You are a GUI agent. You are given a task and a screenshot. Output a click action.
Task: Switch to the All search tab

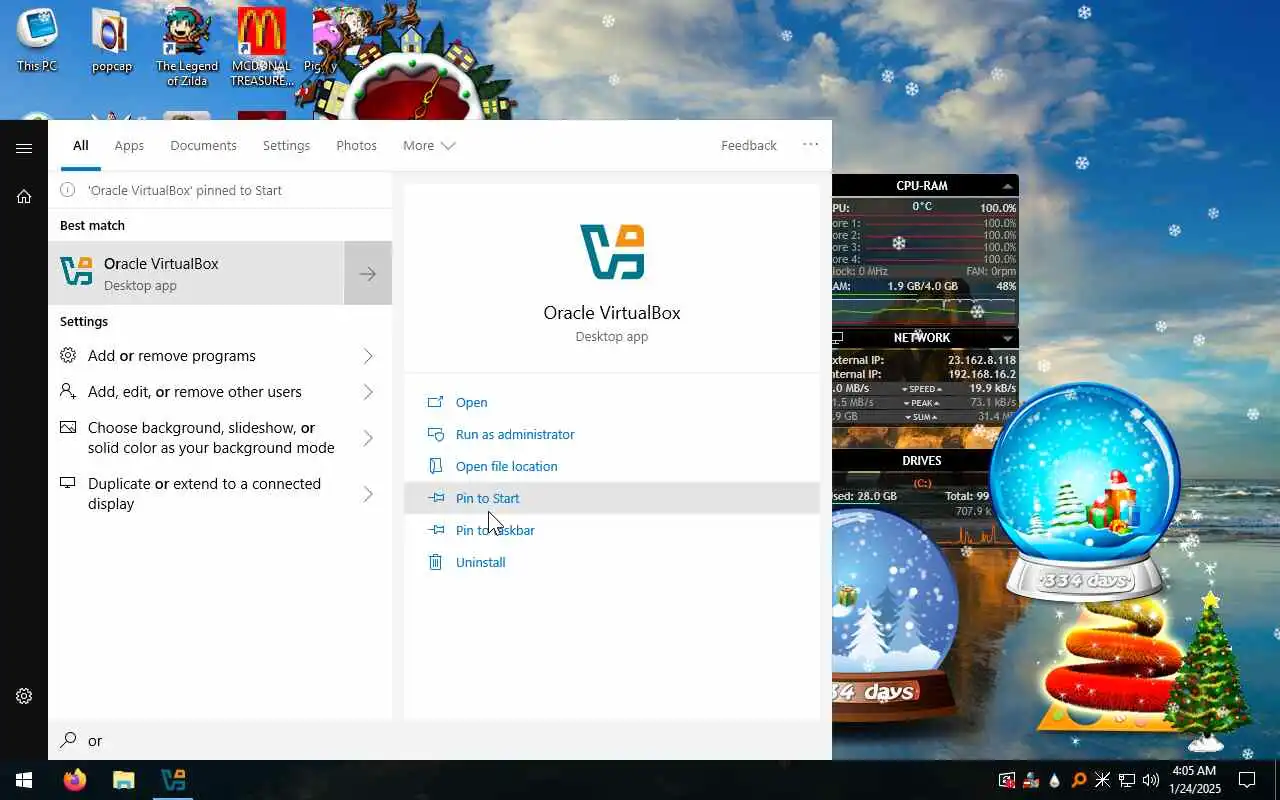click(x=80, y=145)
